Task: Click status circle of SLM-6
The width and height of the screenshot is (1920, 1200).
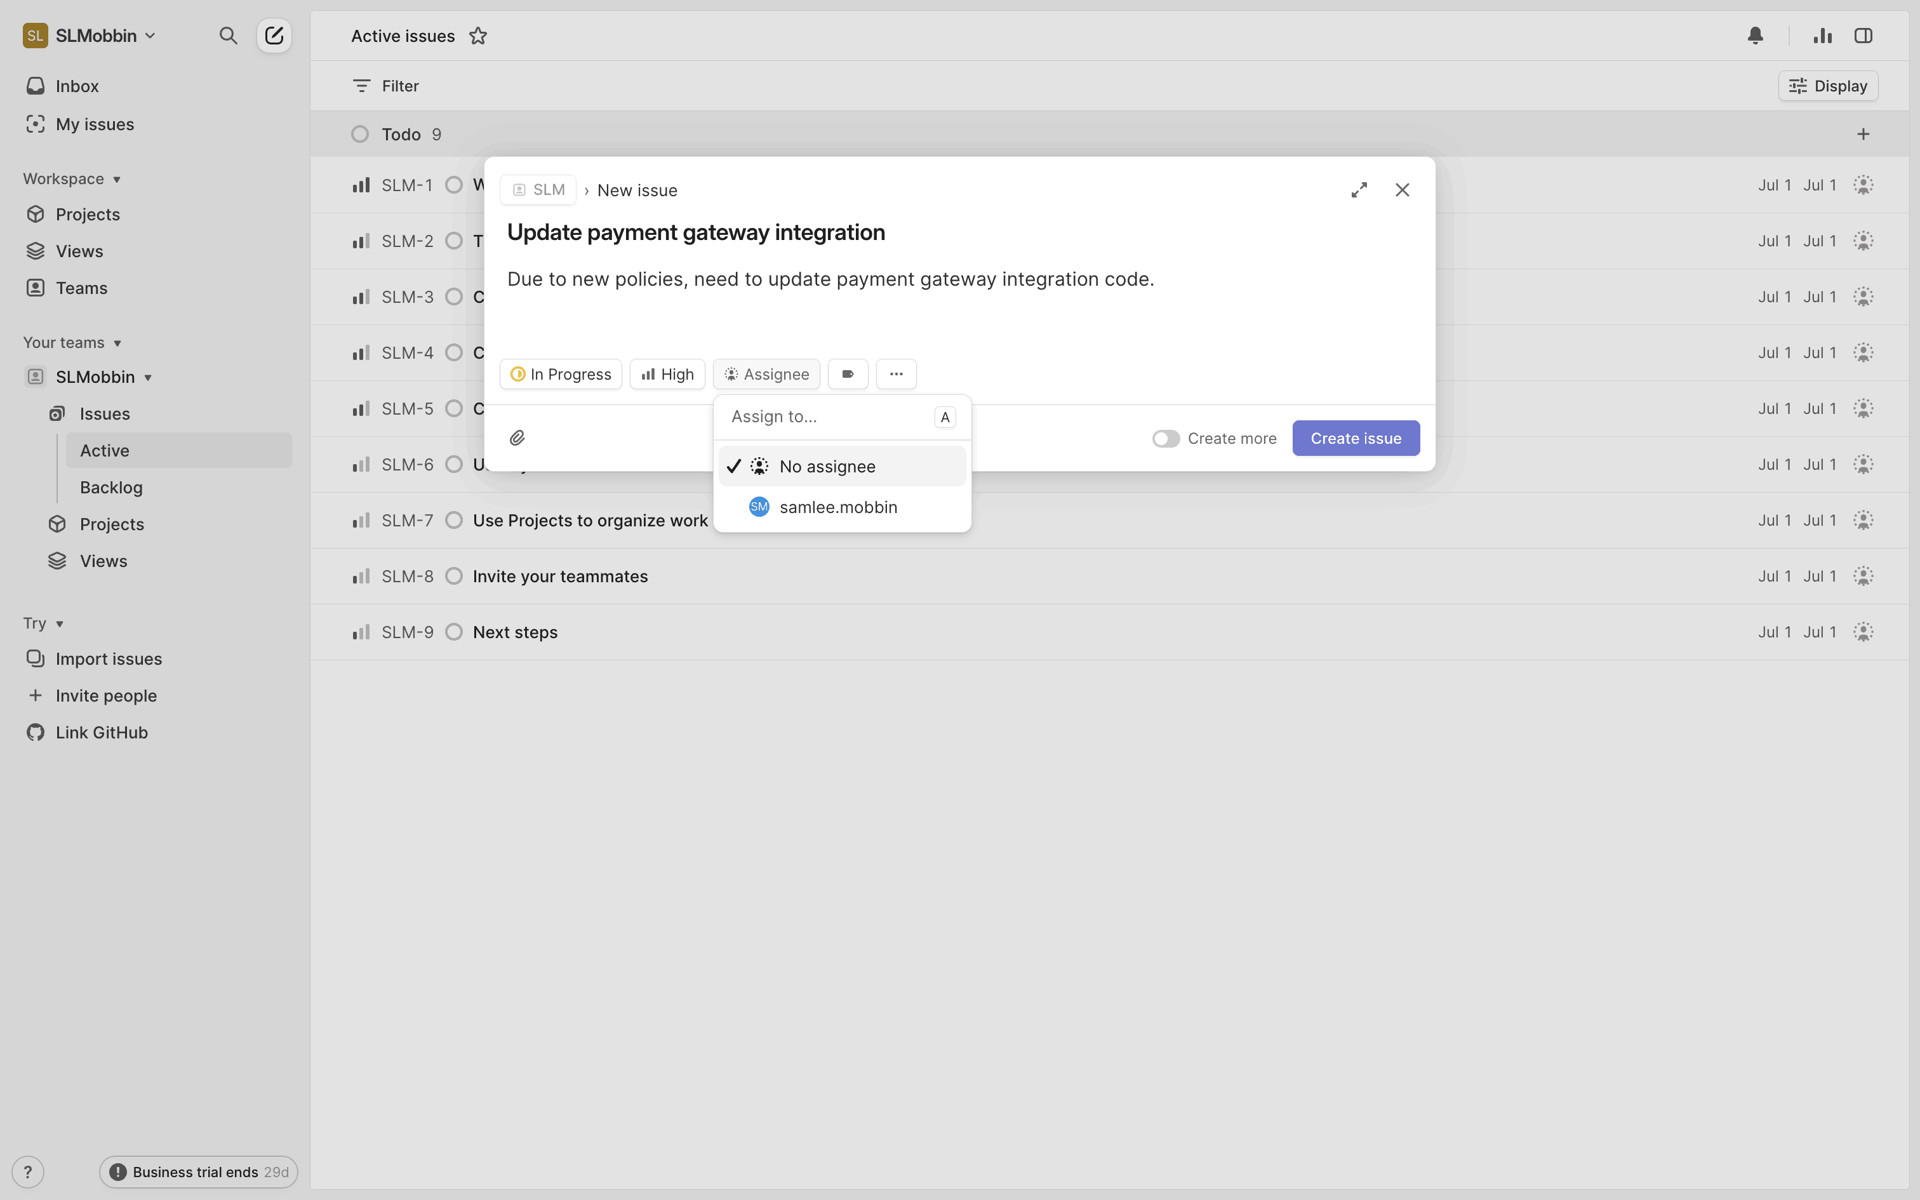Action: (x=454, y=464)
